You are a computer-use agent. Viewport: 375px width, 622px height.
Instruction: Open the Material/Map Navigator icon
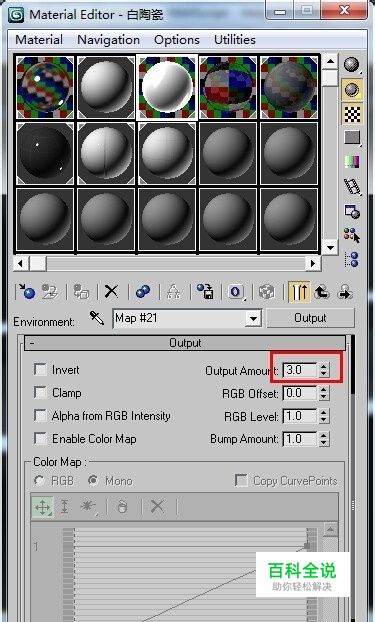[x=352, y=259]
